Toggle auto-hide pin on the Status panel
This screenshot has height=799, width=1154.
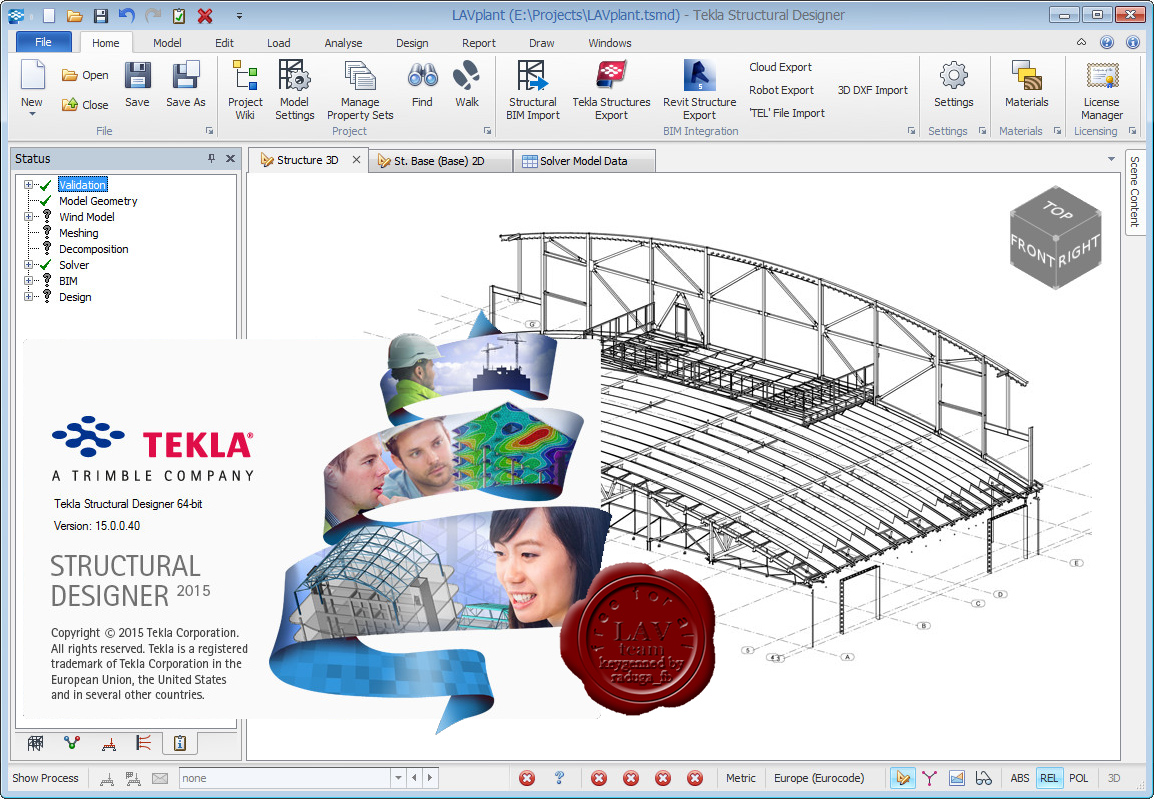click(211, 158)
